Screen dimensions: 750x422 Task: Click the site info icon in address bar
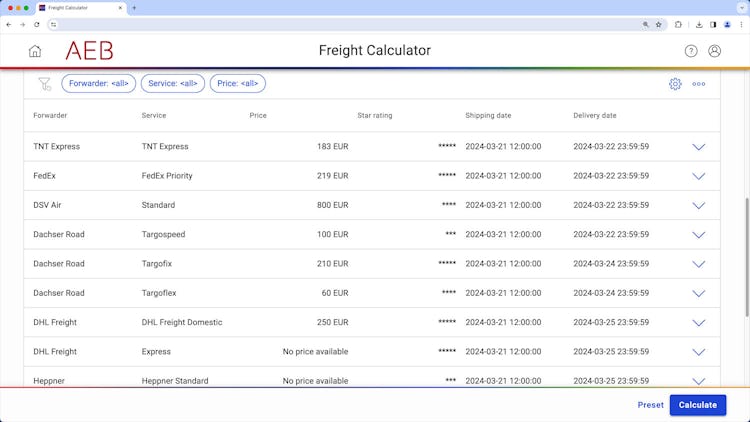click(54, 24)
